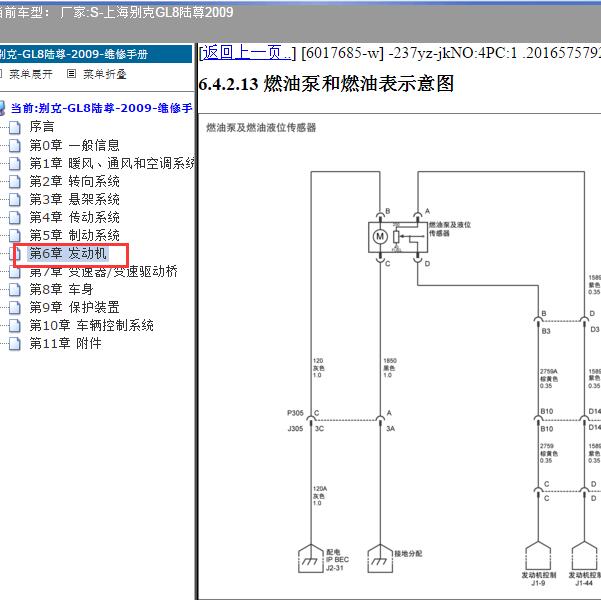
Task: Open chapter 第7章 变速器/变速驱动桥
Action: pos(103,271)
